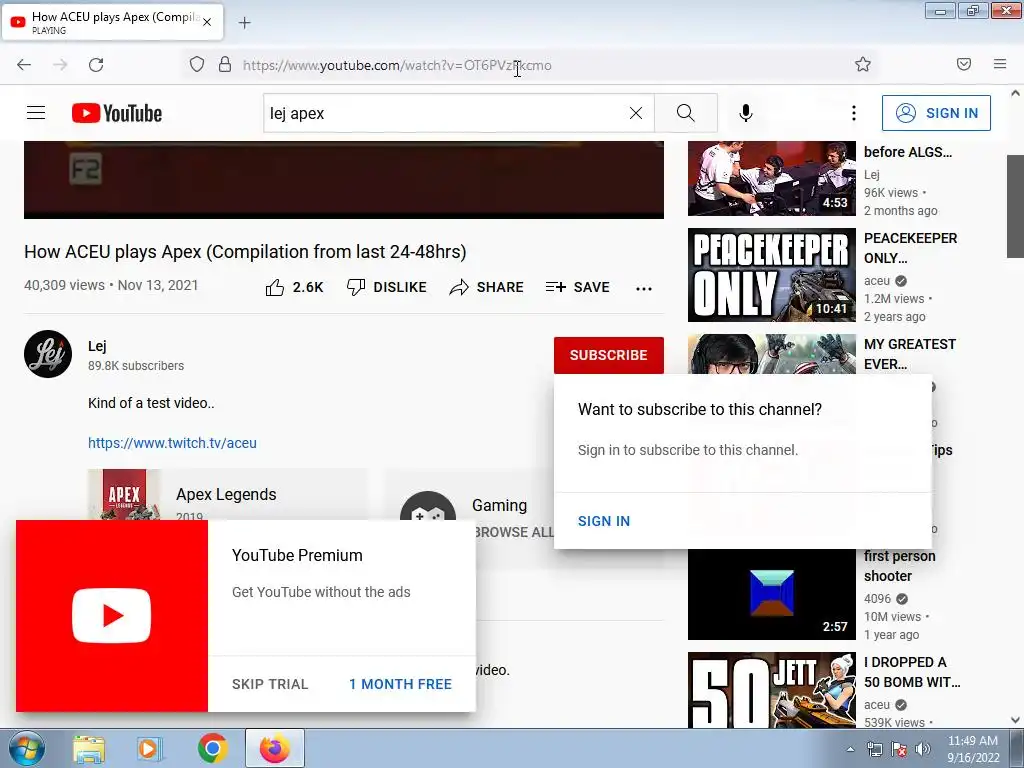Open the network tray icon
This screenshot has height=768, width=1024.
pos(874,749)
